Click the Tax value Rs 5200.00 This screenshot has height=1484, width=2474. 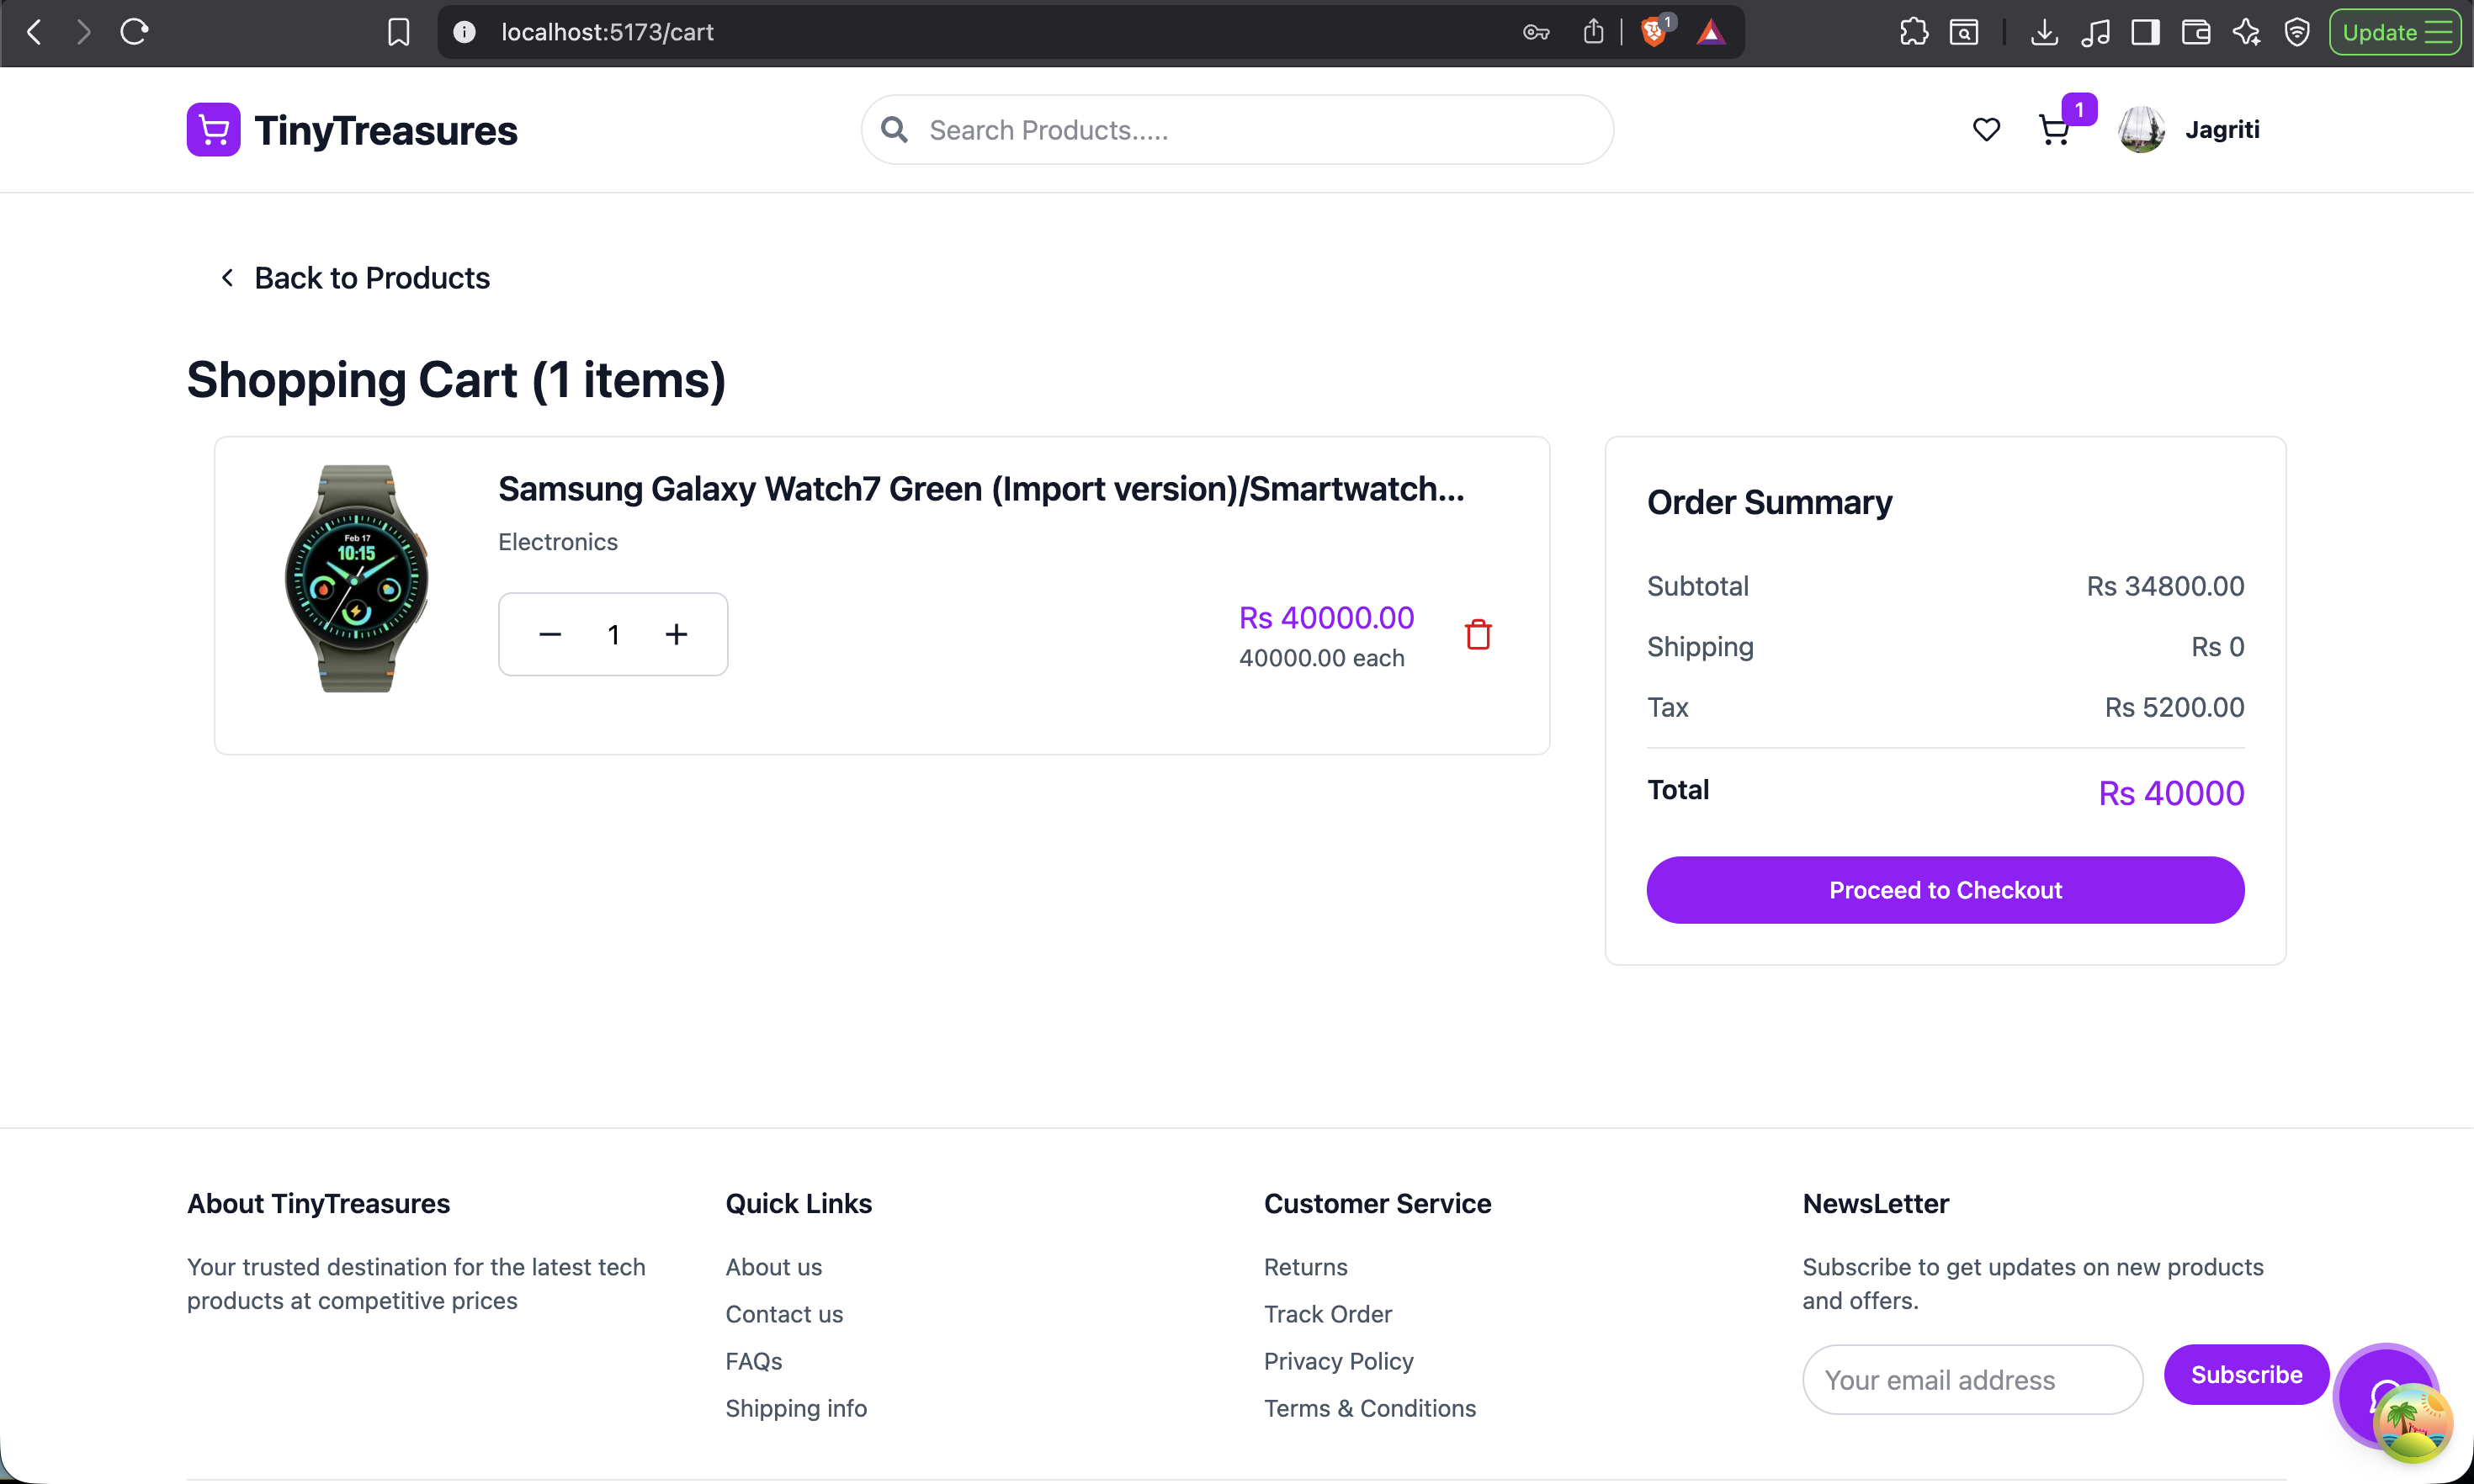point(2174,707)
